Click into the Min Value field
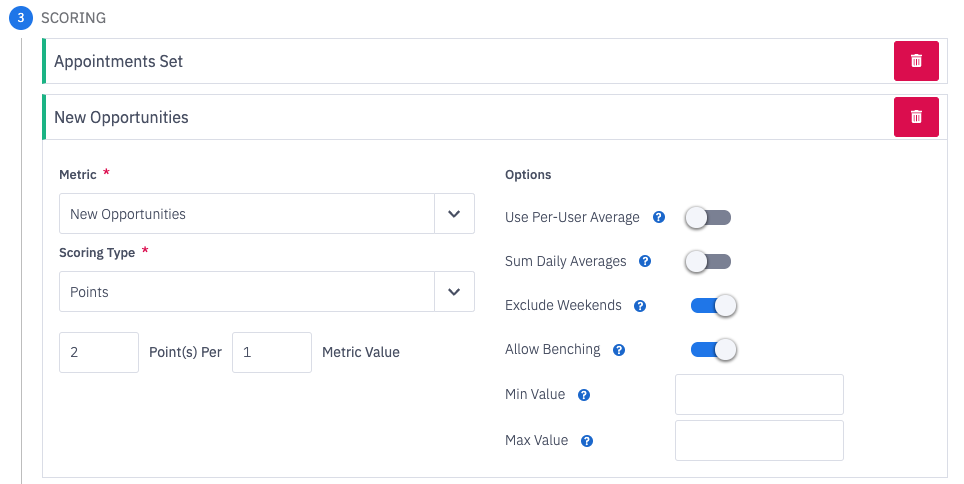This screenshot has width=964, height=484. click(759, 395)
